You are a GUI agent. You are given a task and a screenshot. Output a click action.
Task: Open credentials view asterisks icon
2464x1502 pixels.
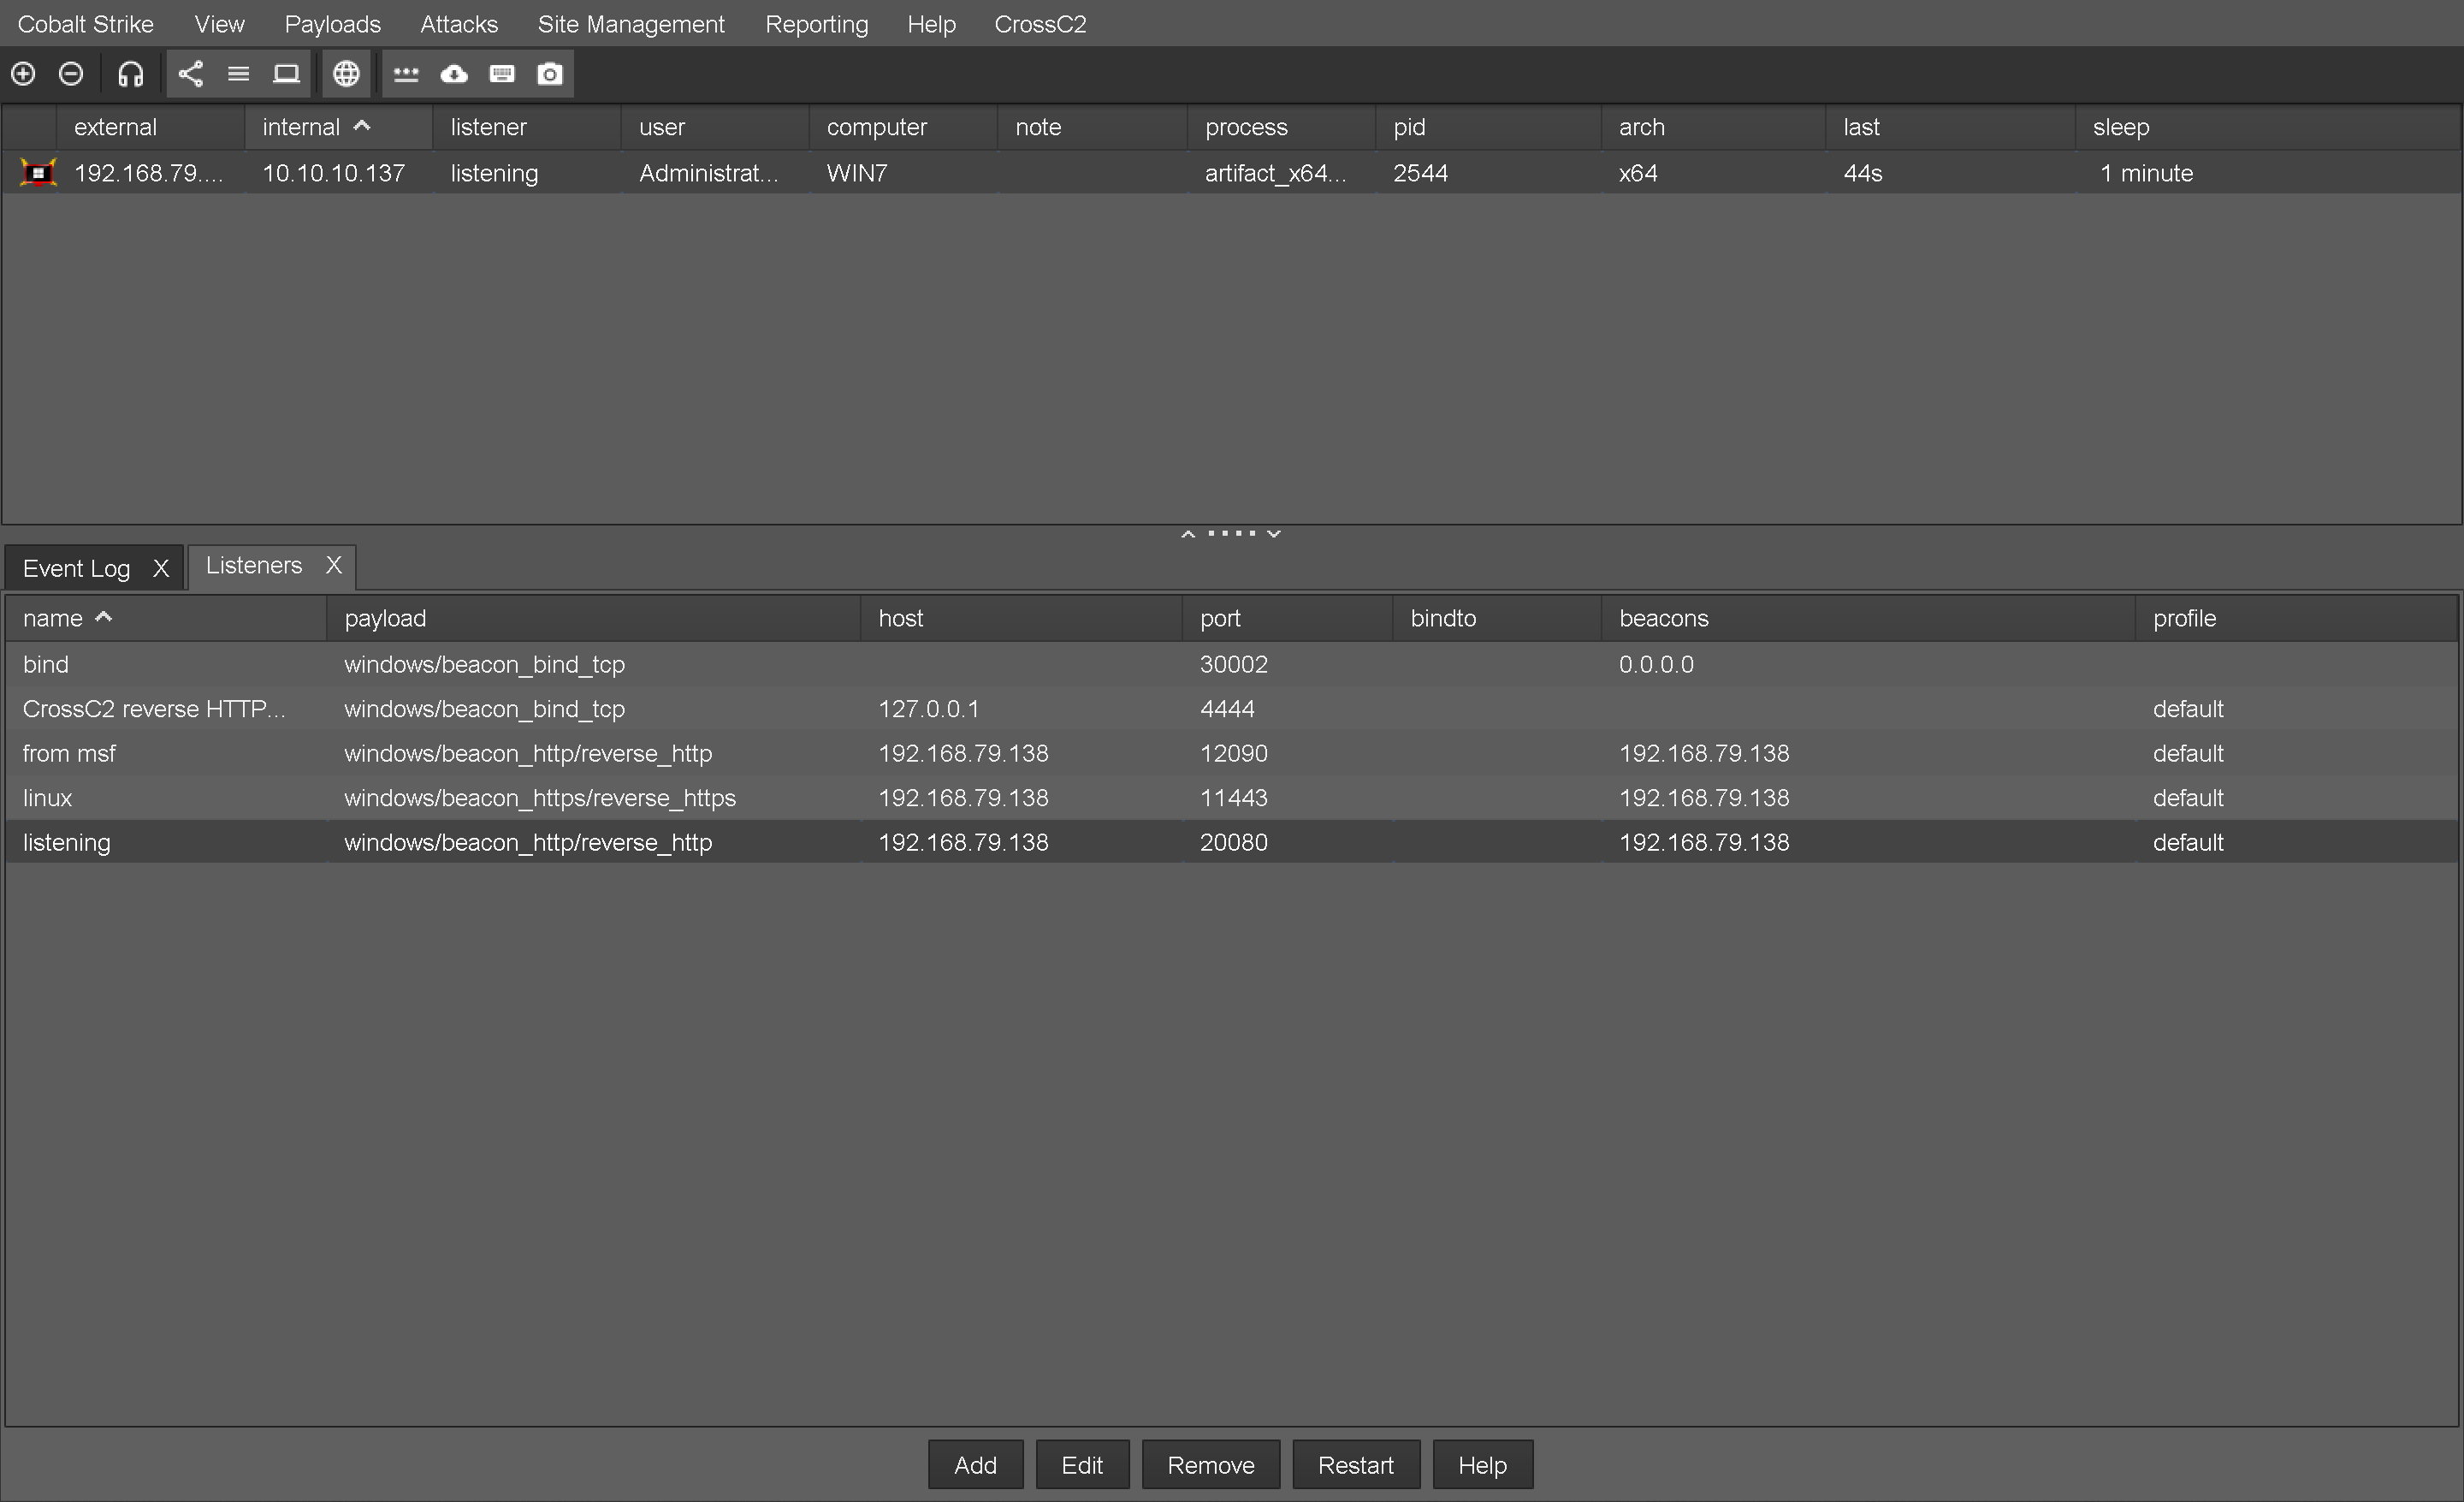tap(406, 74)
